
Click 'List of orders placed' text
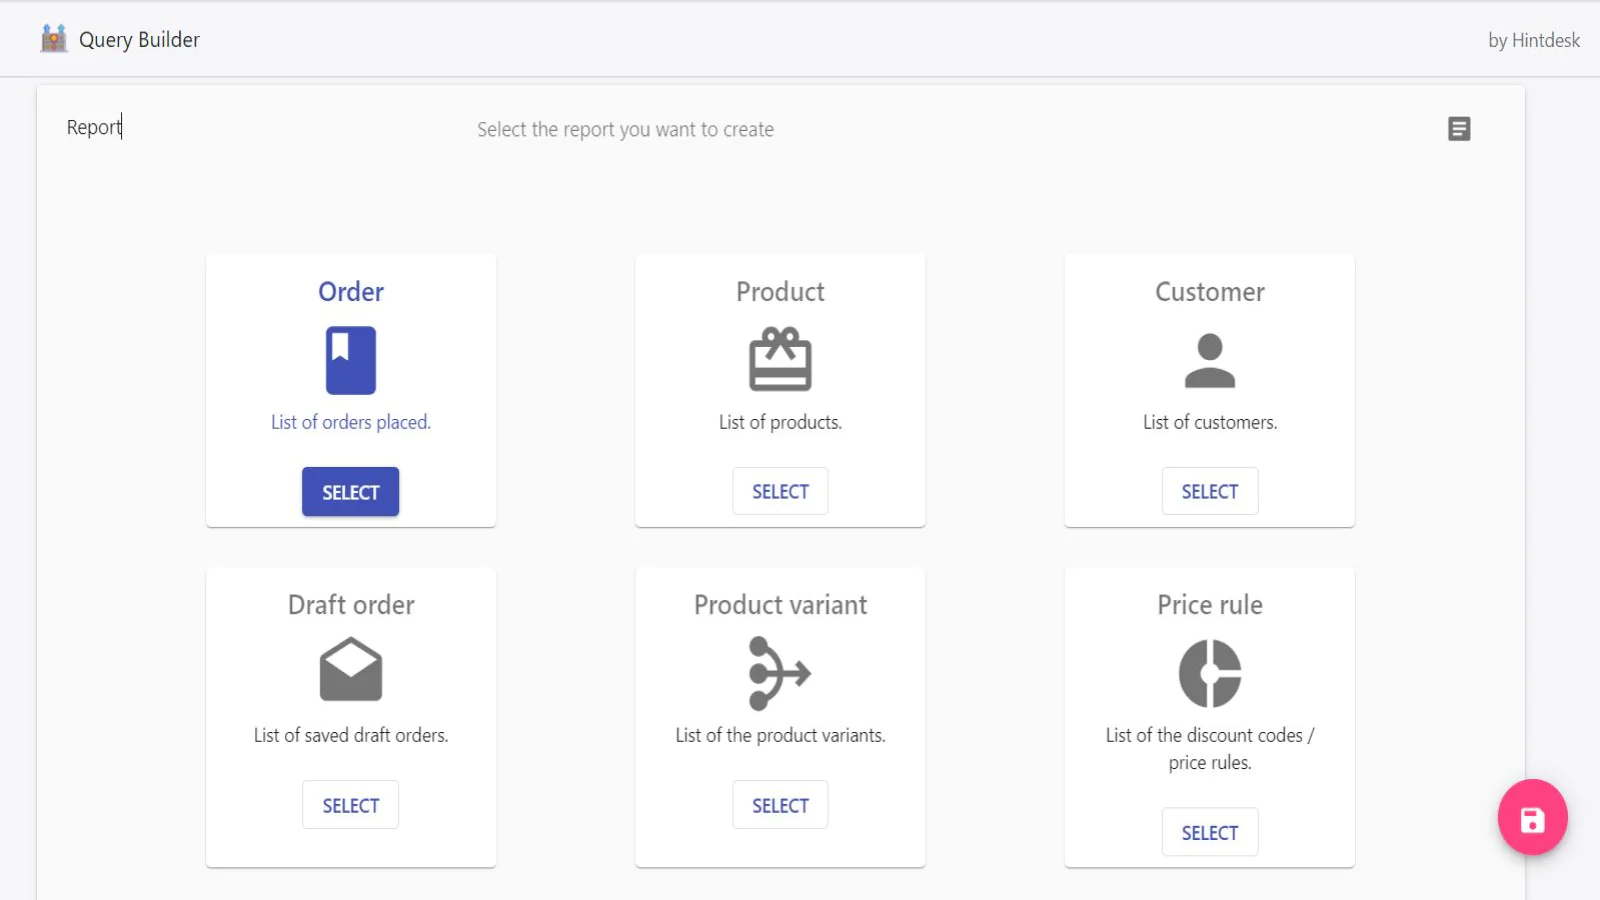pos(350,421)
